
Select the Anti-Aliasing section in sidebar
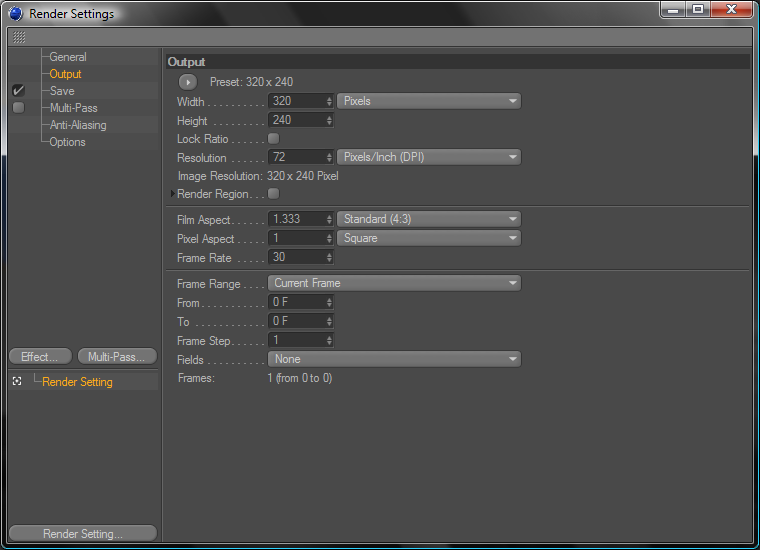(78, 125)
